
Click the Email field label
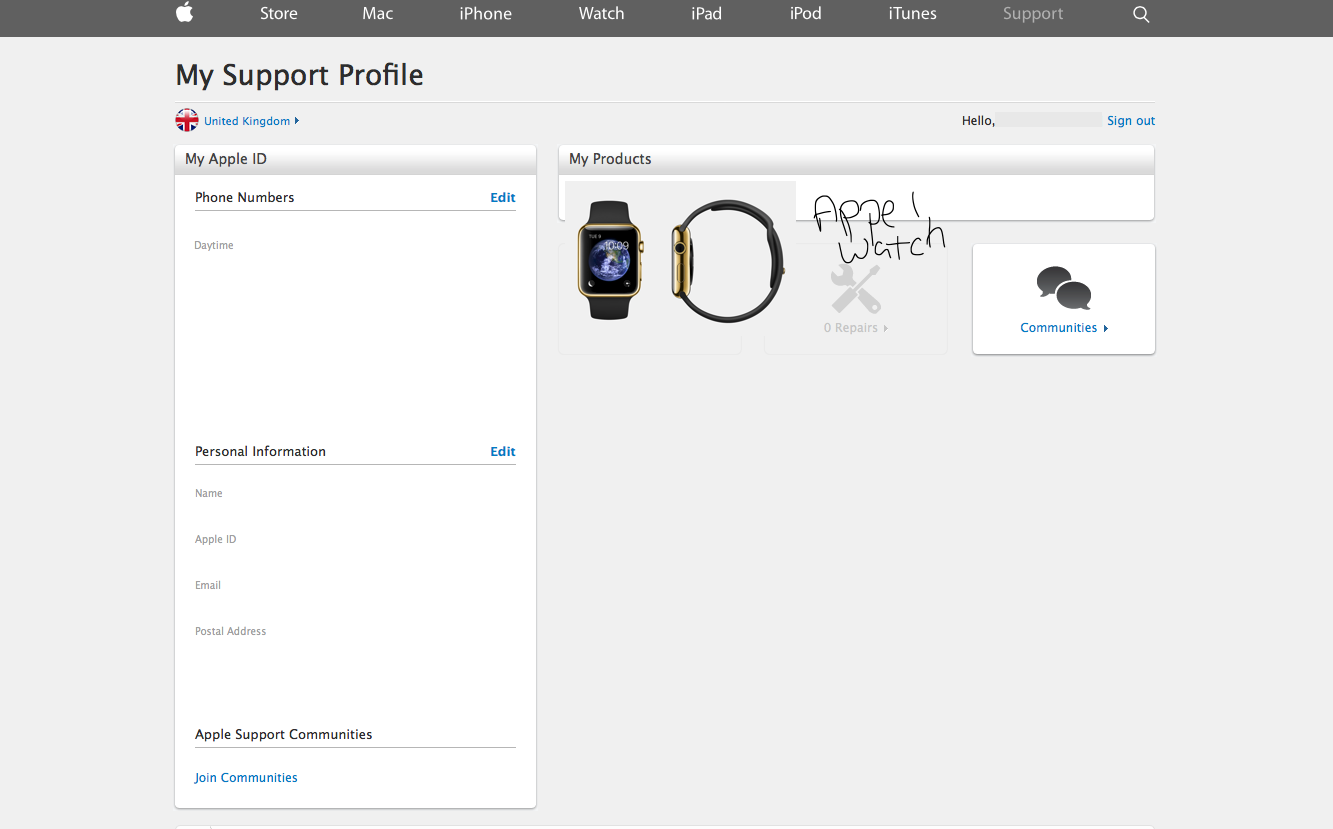pos(208,585)
